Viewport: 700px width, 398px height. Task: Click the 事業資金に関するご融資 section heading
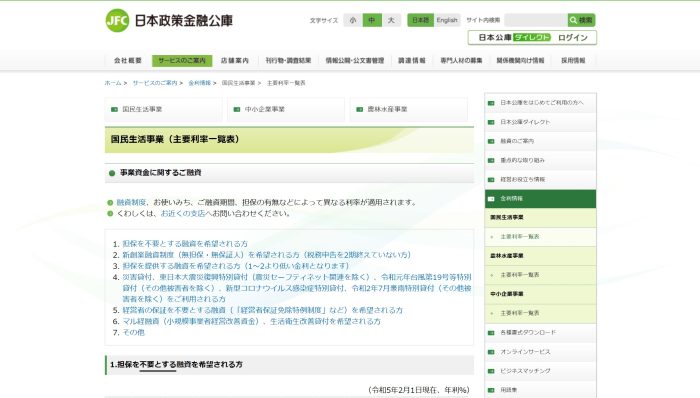coord(160,173)
